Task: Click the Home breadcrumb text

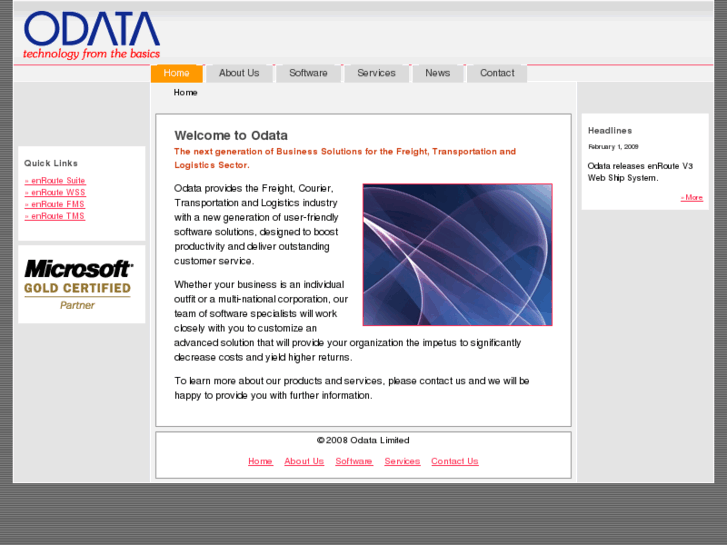Action: (185, 93)
